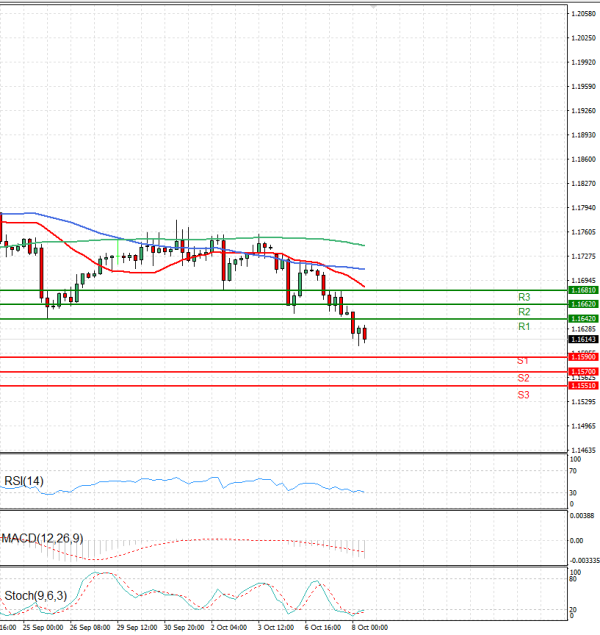The height and width of the screenshot is (635, 600).
Task: Click the S1 support label
Action: [523, 360]
